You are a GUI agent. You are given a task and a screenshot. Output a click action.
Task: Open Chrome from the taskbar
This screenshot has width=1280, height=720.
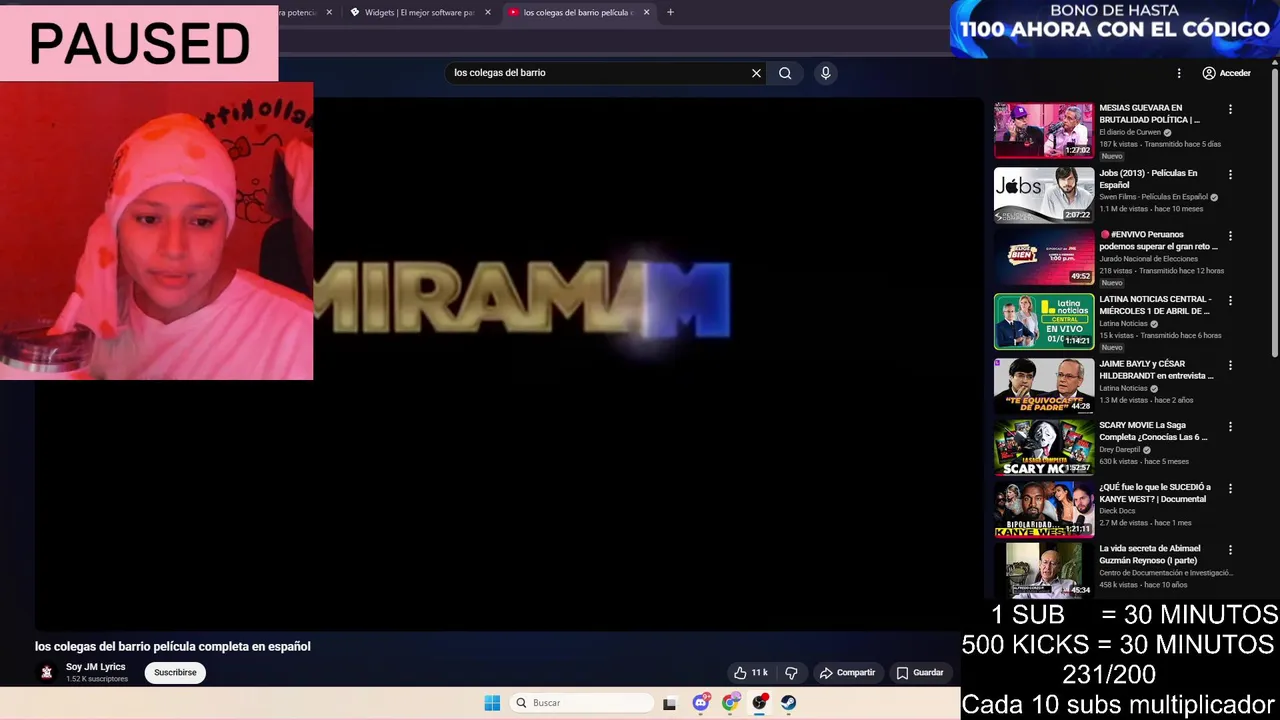[730, 703]
